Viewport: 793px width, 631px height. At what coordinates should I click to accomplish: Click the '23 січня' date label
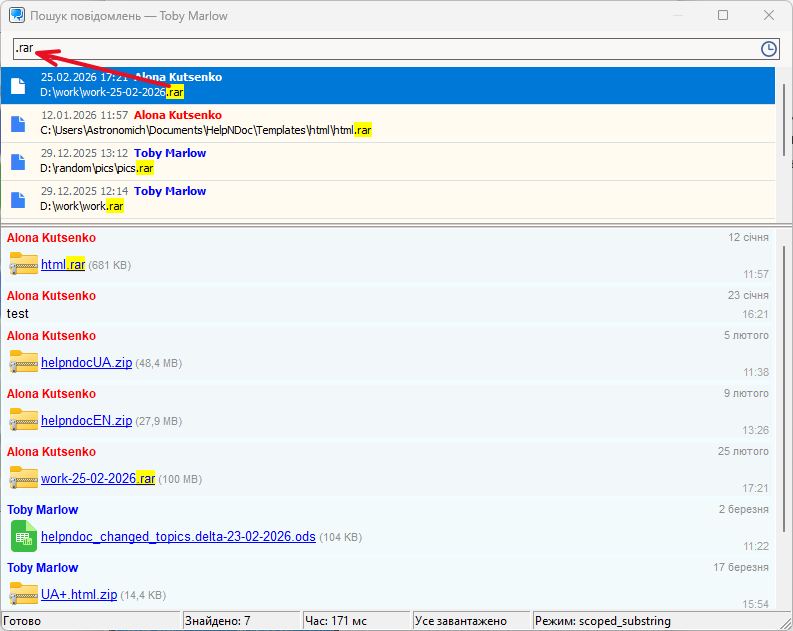pos(748,295)
